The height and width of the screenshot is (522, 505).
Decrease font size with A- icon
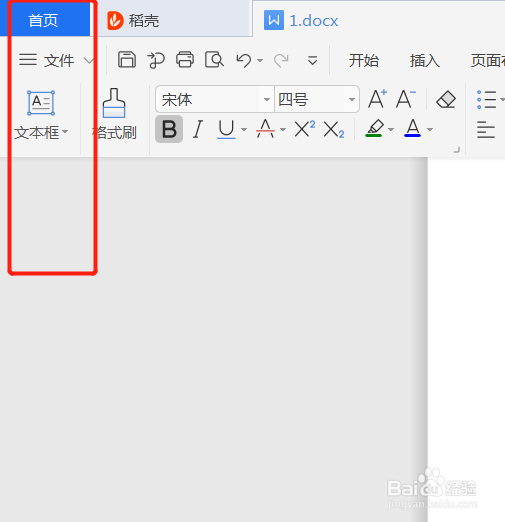pyautogui.click(x=405, y=99)
